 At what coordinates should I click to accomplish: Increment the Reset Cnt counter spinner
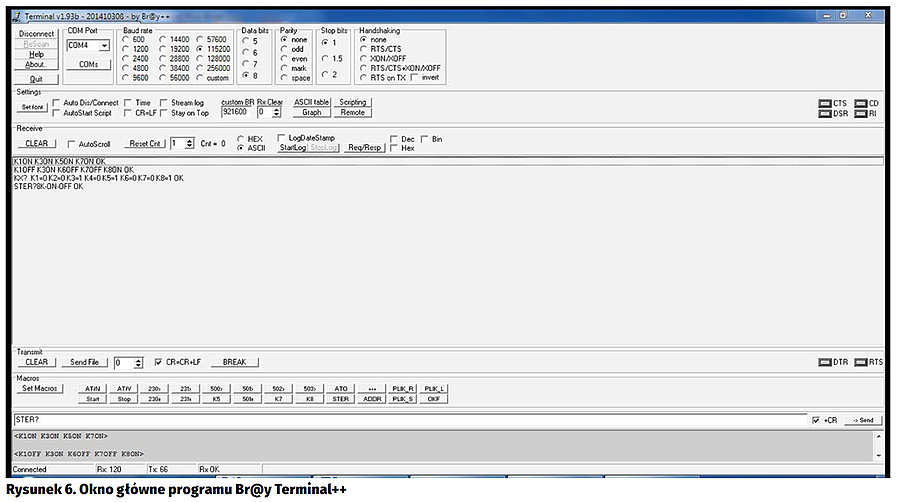click(x=191, y=140)
